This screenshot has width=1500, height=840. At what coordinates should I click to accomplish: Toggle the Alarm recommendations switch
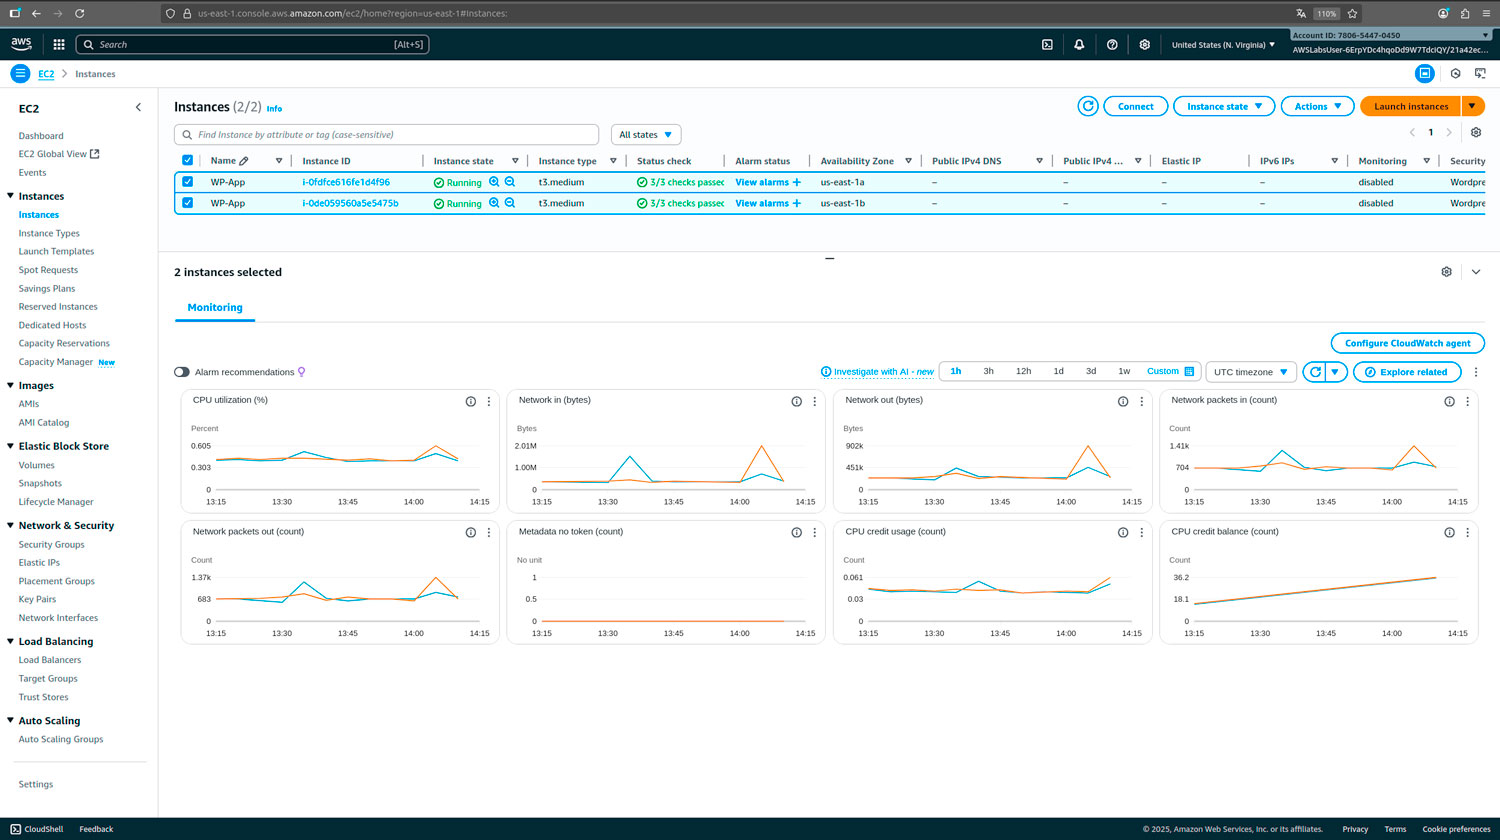(x=182, y=372)
